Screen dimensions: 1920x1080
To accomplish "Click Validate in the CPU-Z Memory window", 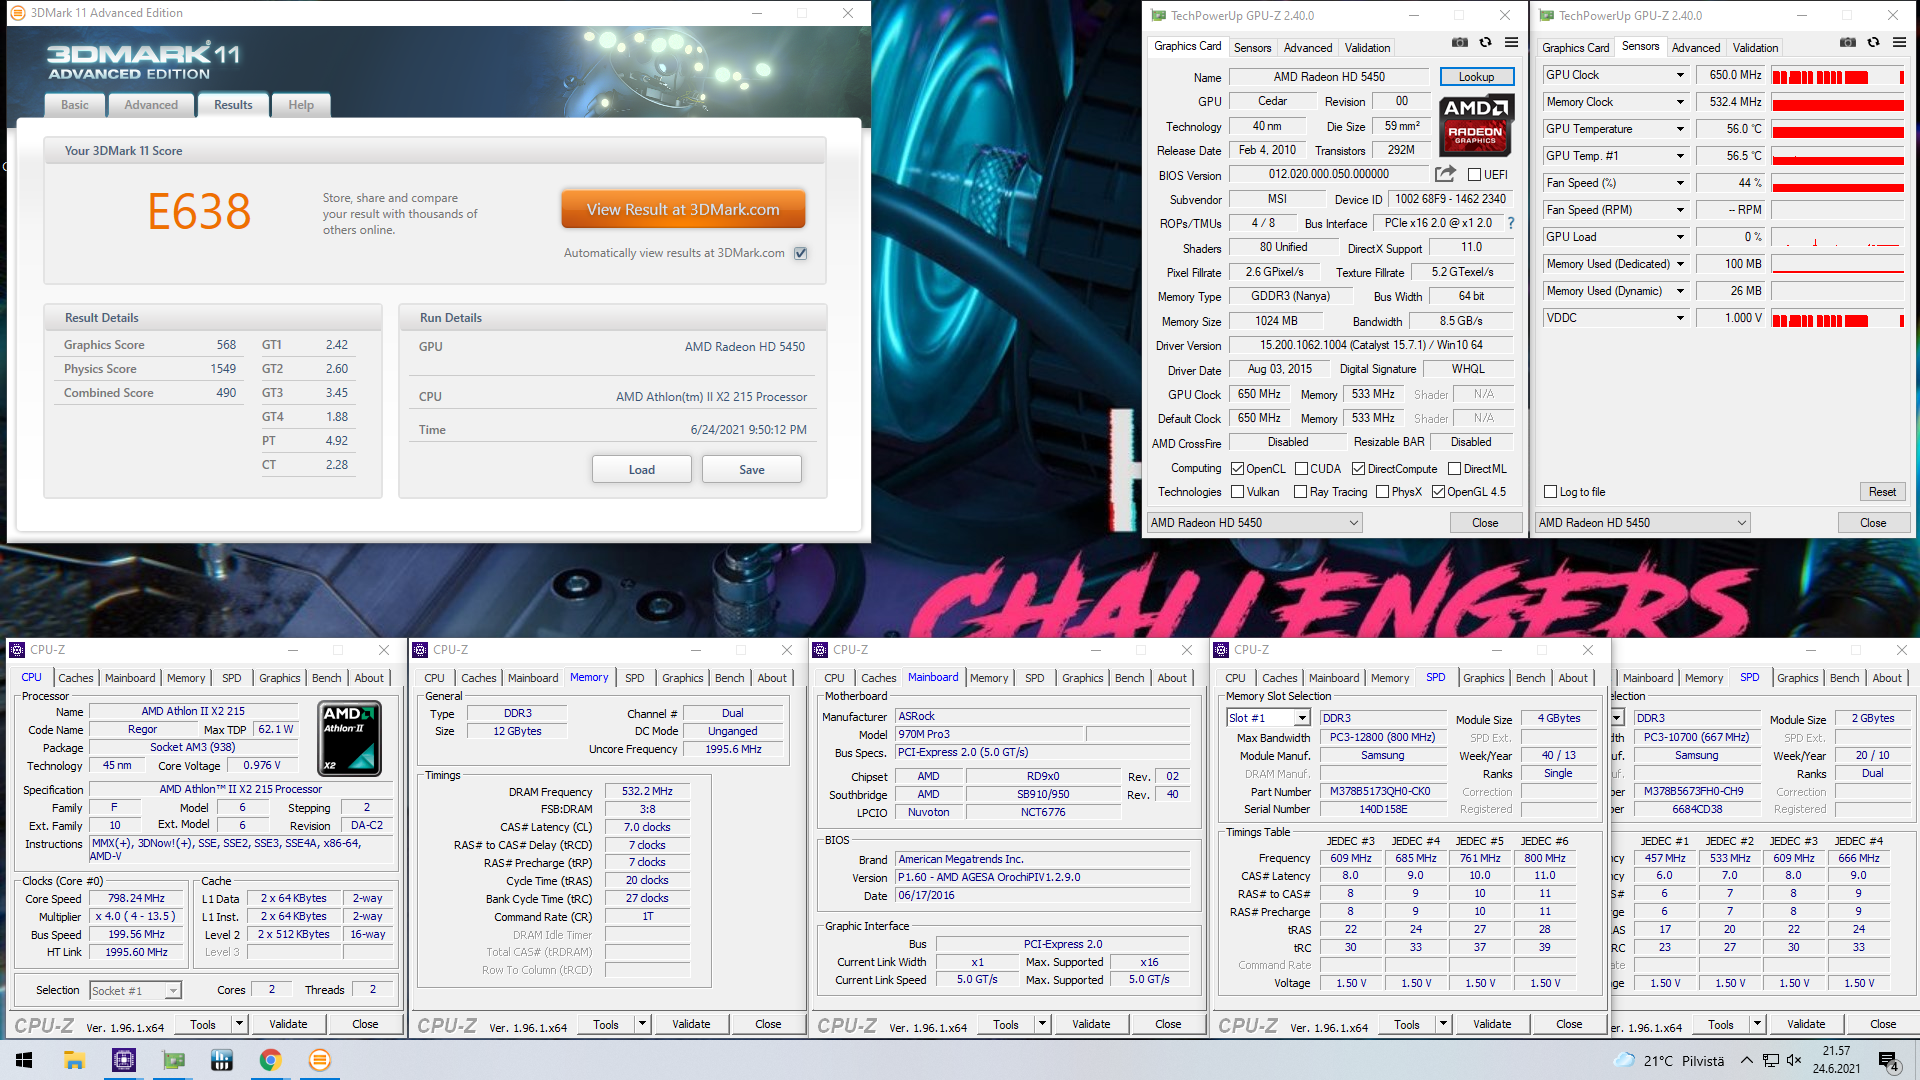I will 691,1024.
